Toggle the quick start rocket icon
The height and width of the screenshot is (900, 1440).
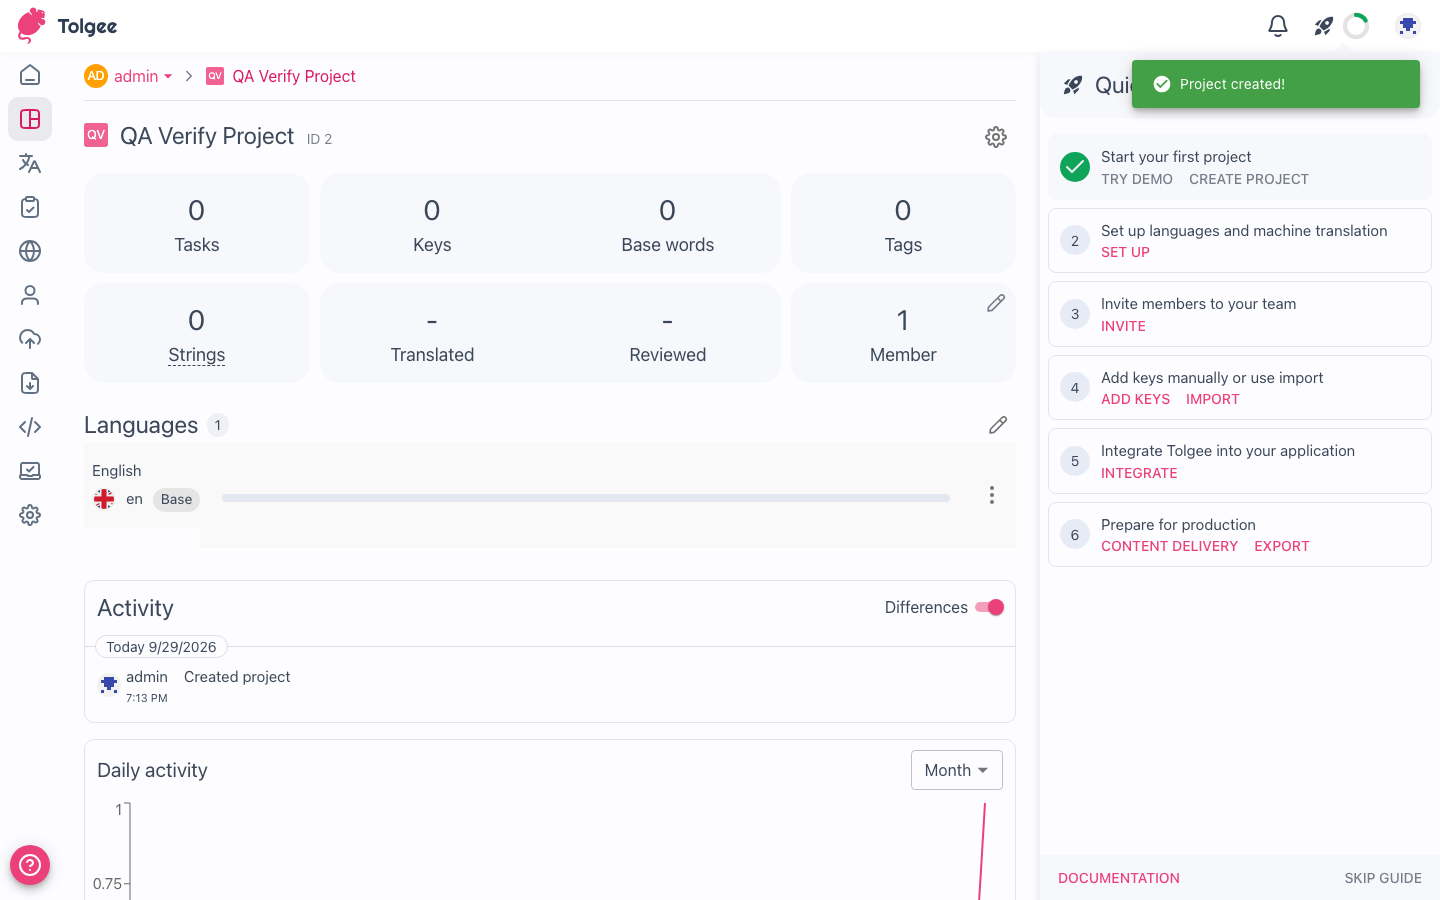(x=1324, y=26)
